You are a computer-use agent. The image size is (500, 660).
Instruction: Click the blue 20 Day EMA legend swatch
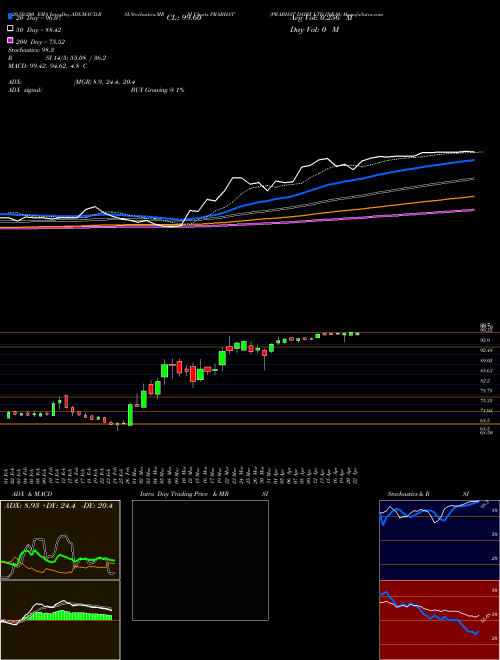tap(10, 16)
